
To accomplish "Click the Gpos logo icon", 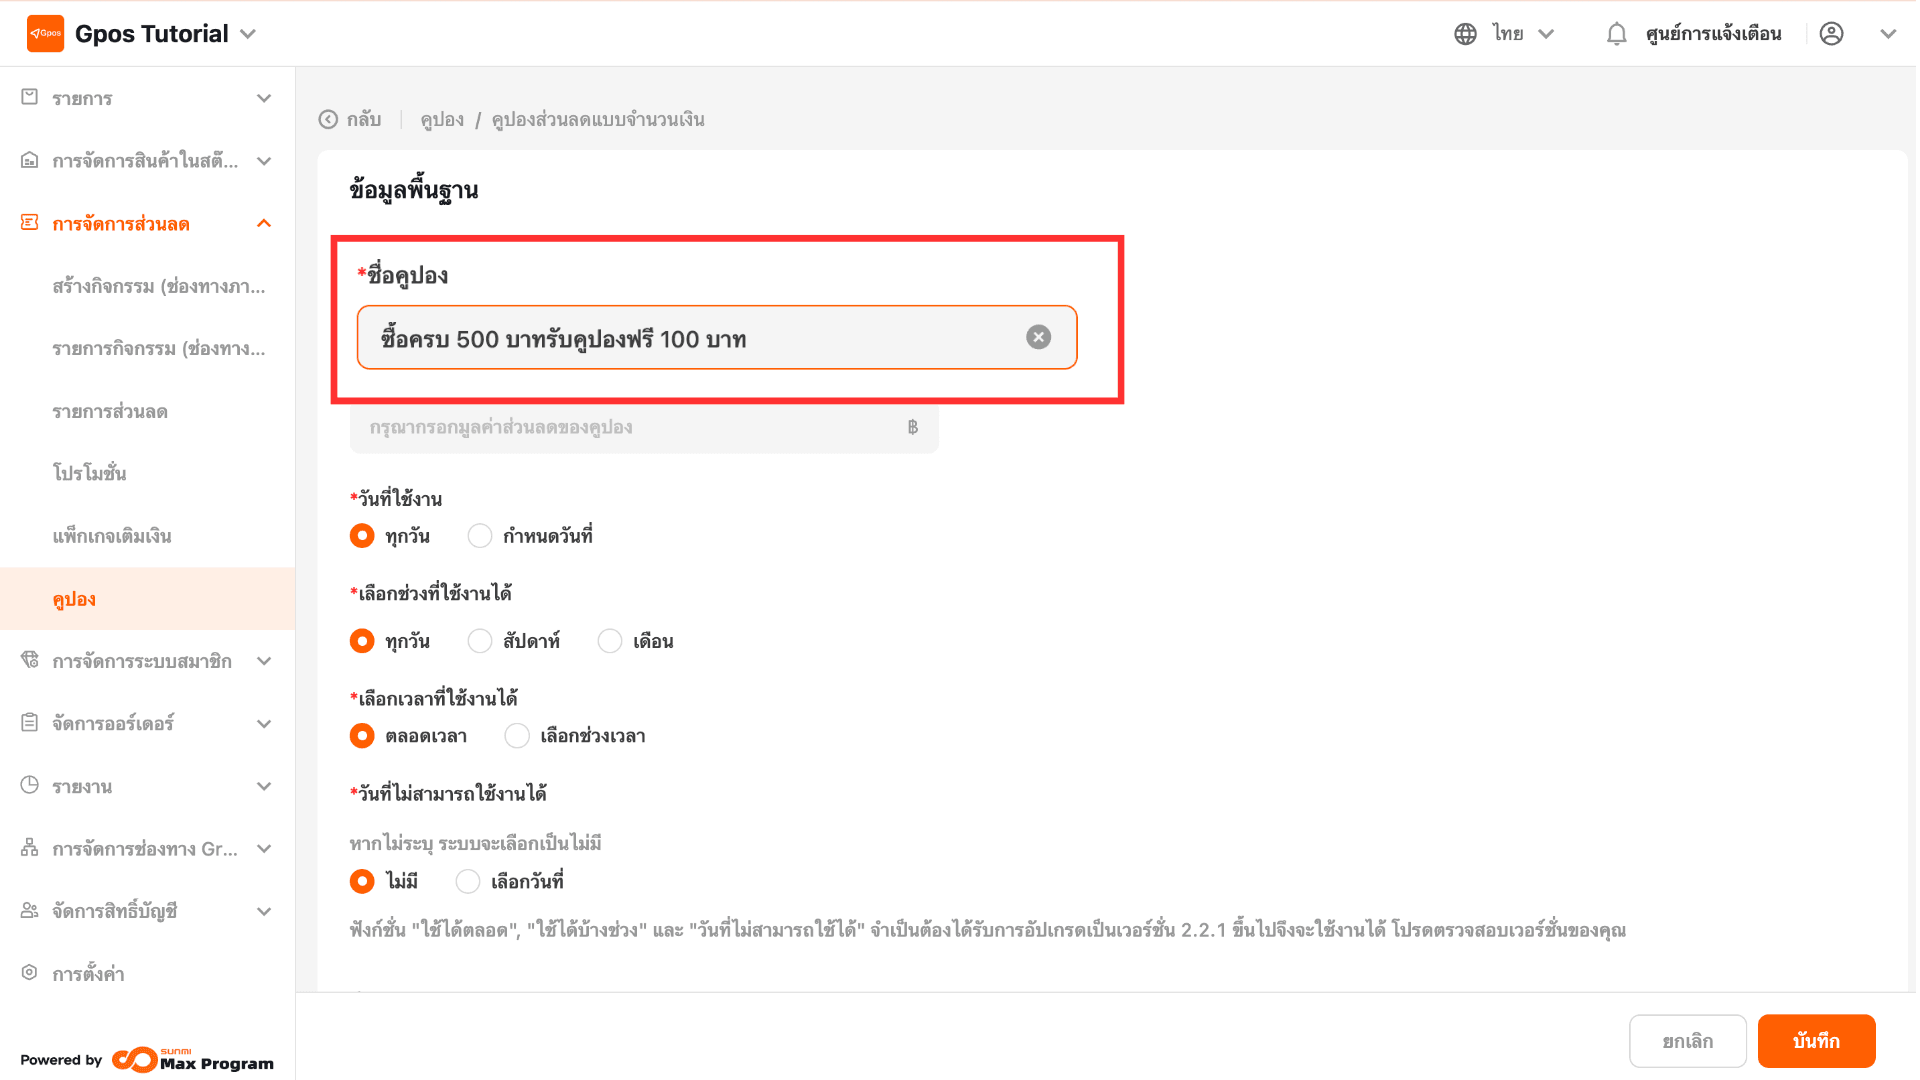I will 45,33.
